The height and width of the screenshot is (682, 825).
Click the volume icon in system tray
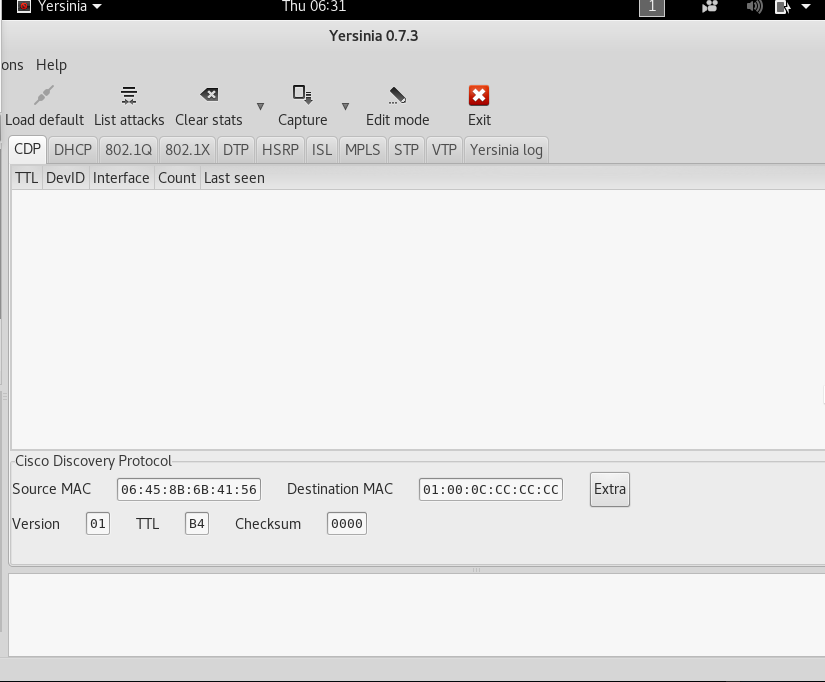[754, 7]
